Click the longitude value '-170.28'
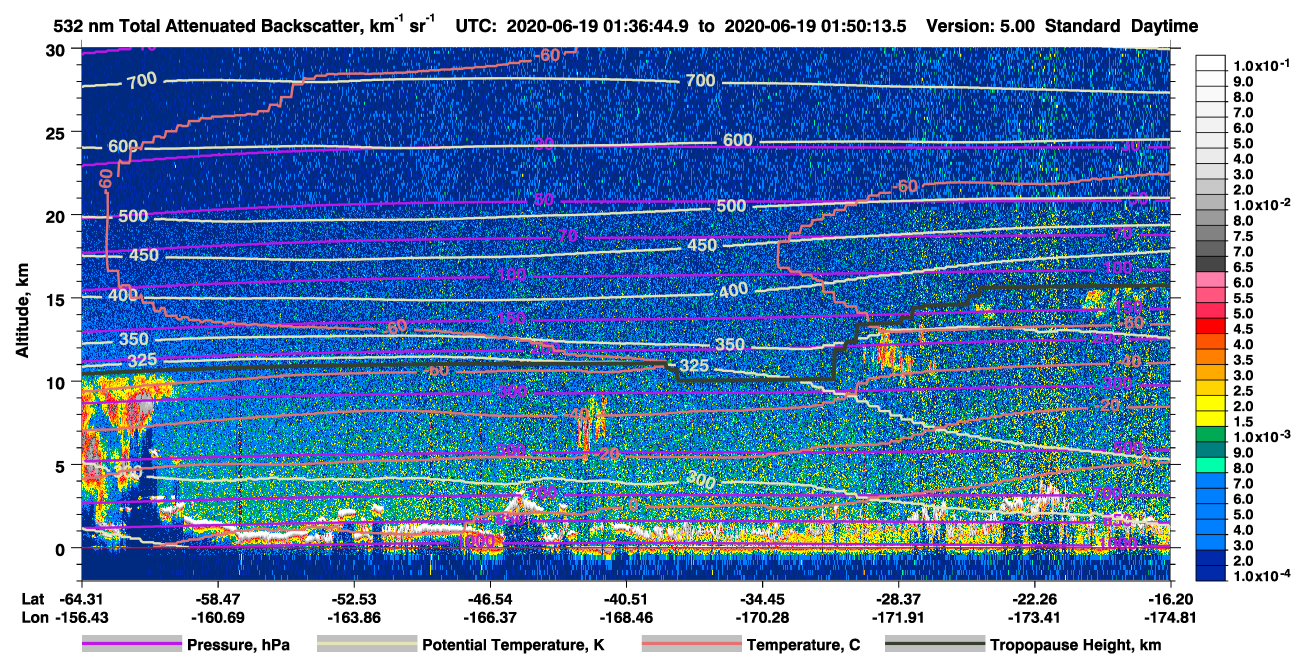This screenshot has height=667, width=1300. tap(763, 617)
